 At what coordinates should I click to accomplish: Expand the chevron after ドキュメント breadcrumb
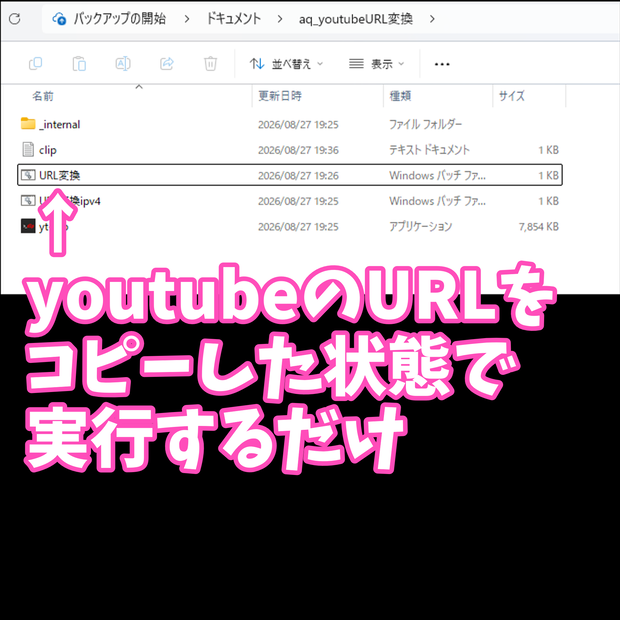click(280, 19)
